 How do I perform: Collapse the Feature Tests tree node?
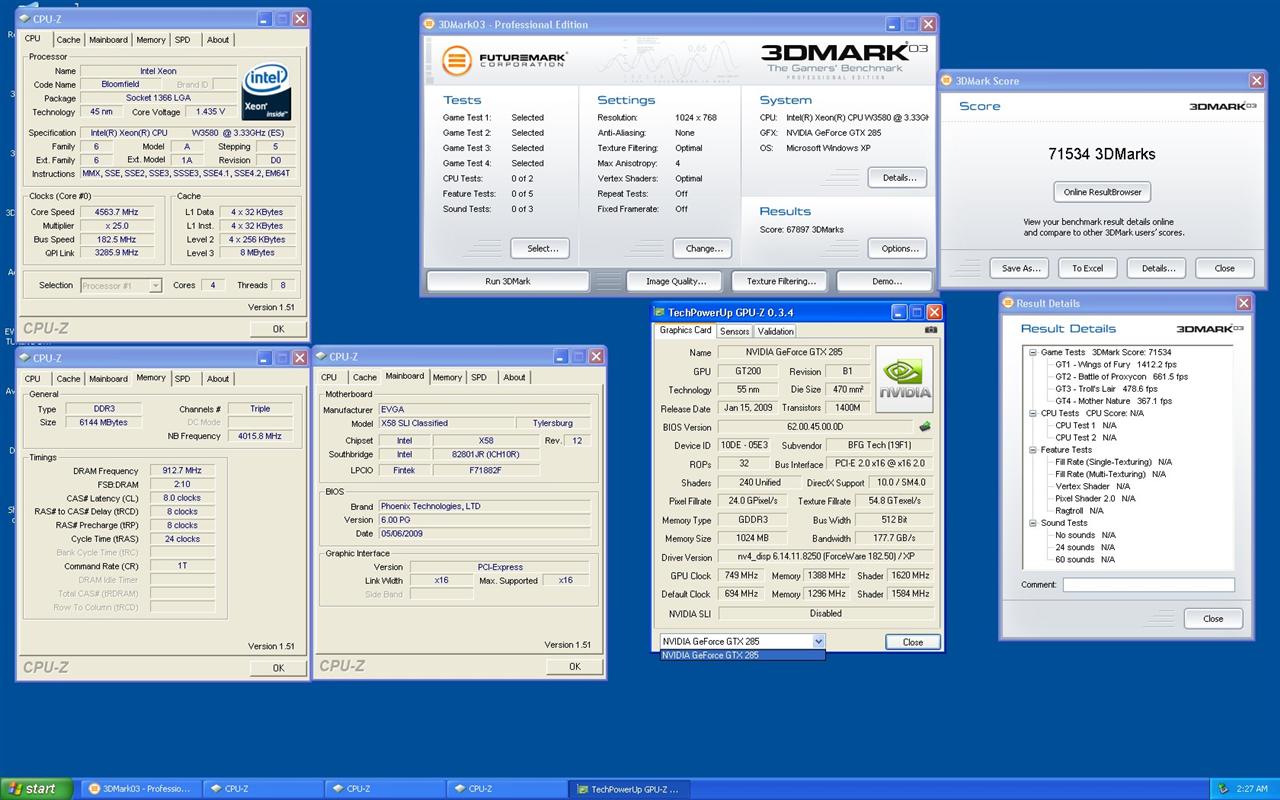pyautogui.click(x=1031, y=450)
